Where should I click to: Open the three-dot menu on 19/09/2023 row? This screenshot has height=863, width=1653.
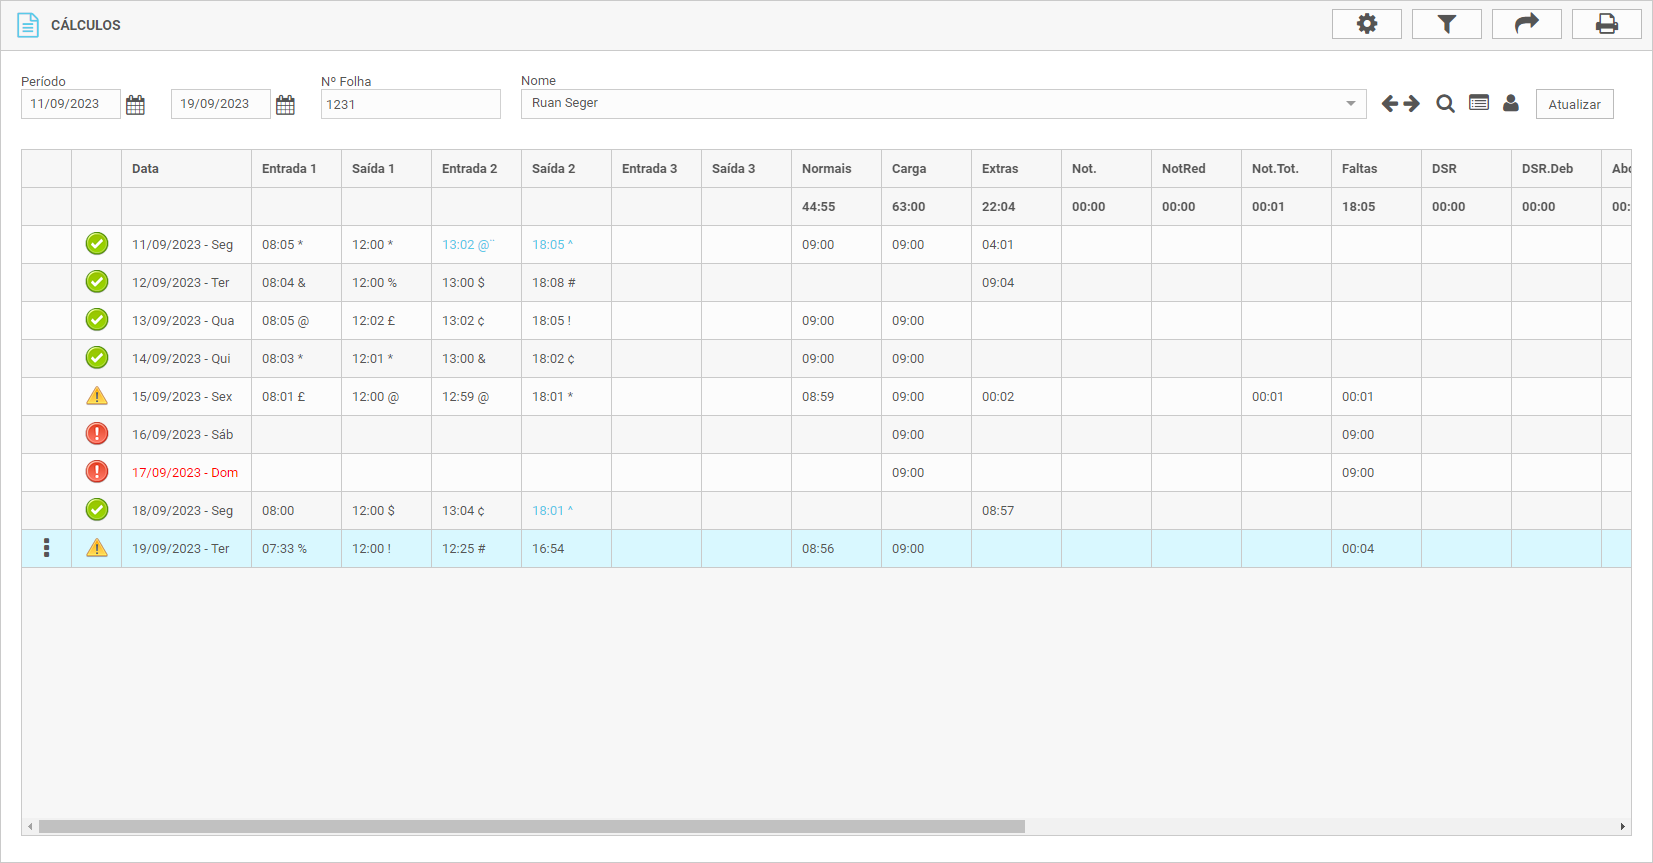tap(46, 548)
